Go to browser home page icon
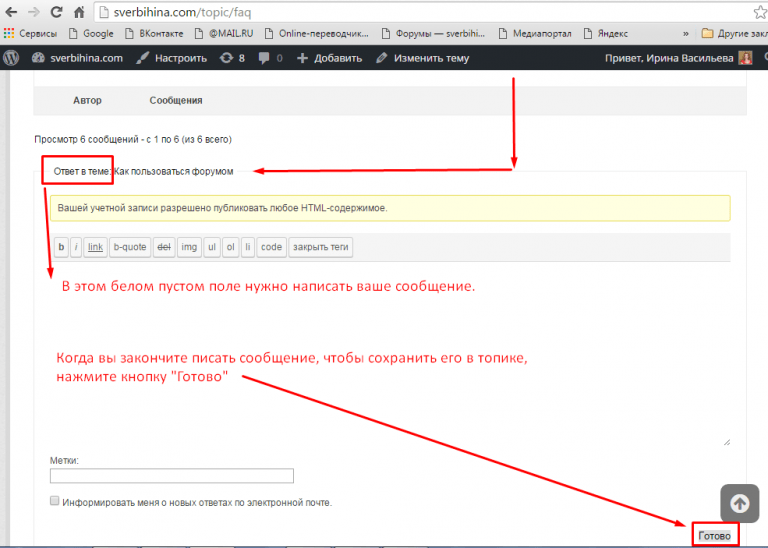Viewport: 768px width, 548px height. tap(80, 13)
